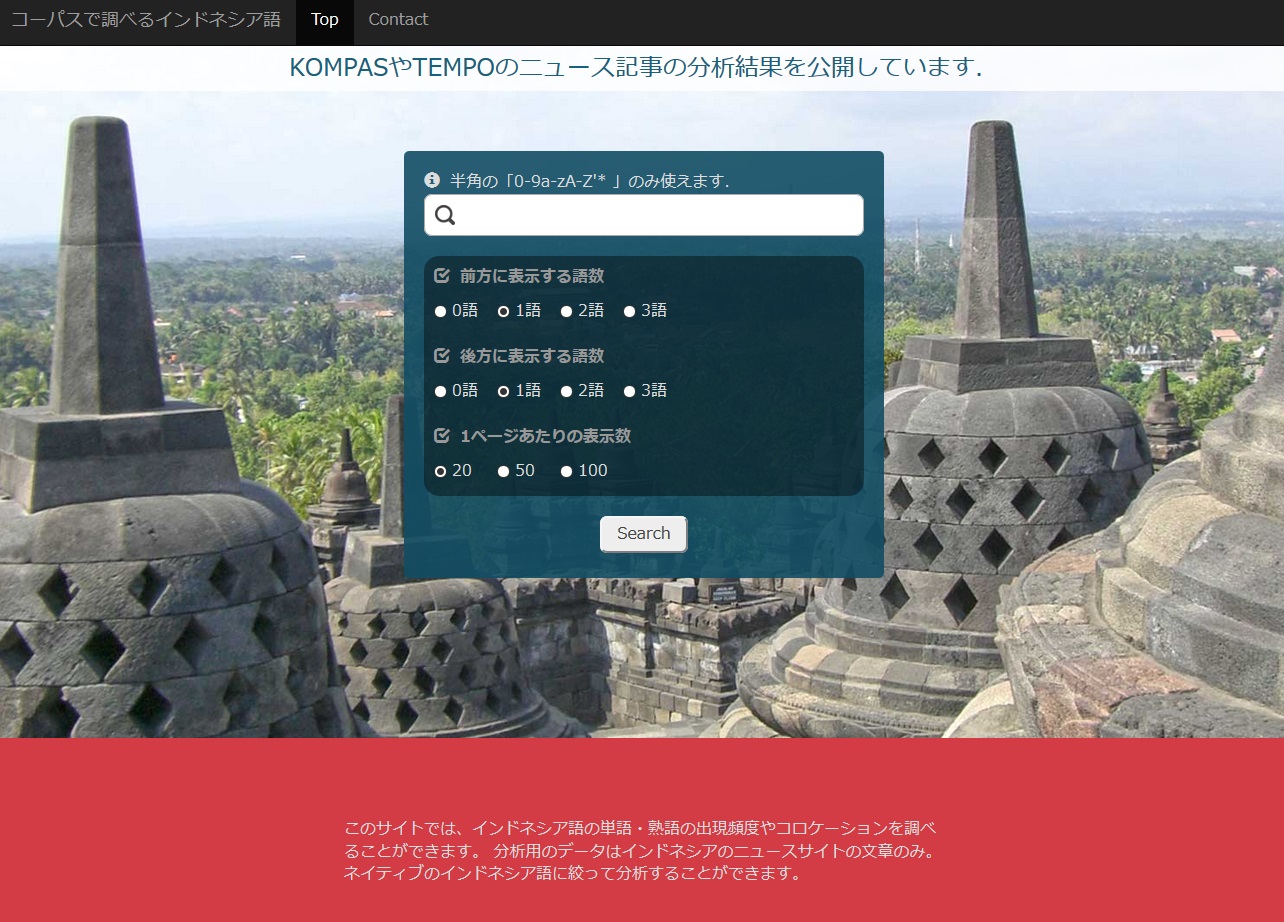Image resolution: width=1284 pixels, height=922 pixels.
Task: Click the 1ページあたりの表示数 label
Action: pos(546,436)
